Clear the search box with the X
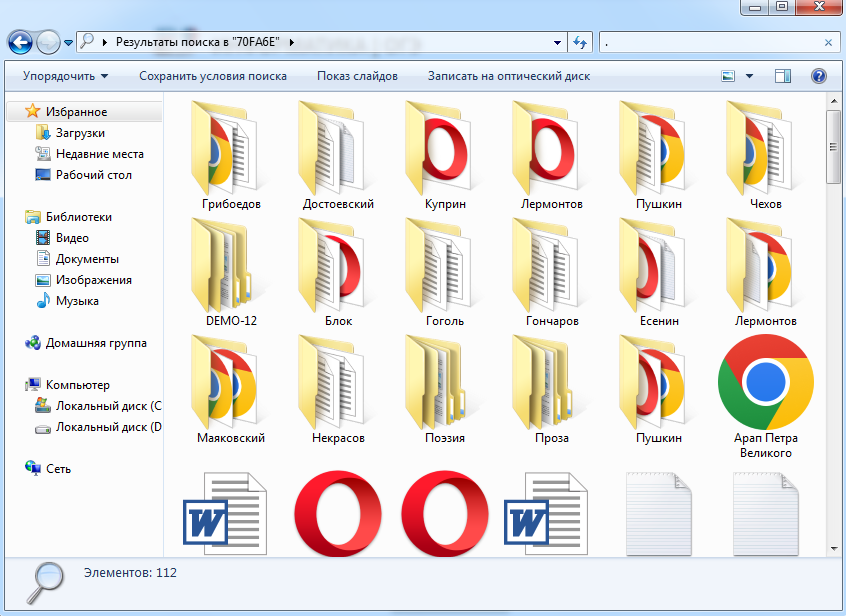Image resolution: width=846 pixels, height=616 pixels. point(828,43)
